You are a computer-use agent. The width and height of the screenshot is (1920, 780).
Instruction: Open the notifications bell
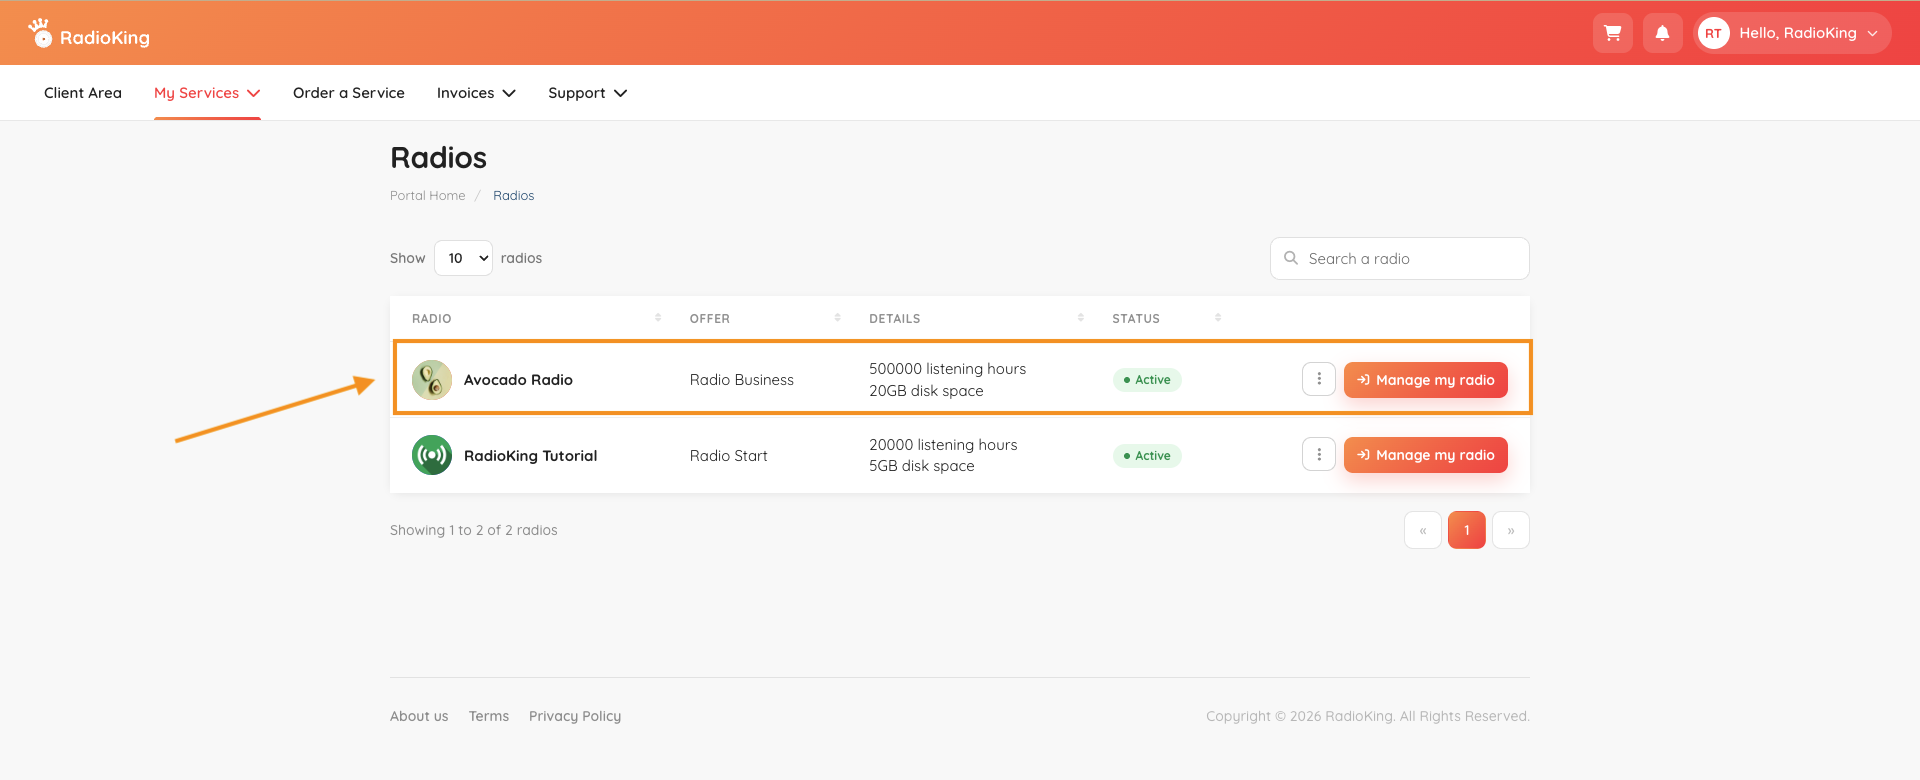coord(1662,33)
